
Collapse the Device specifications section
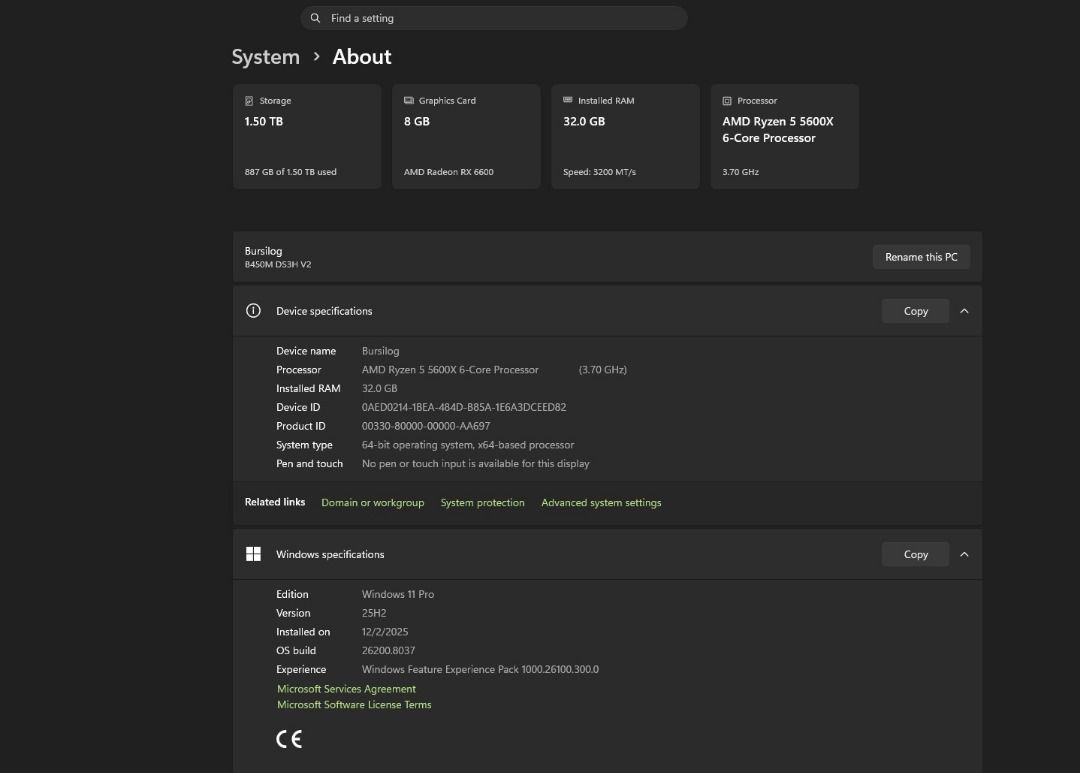click(964, 311)
